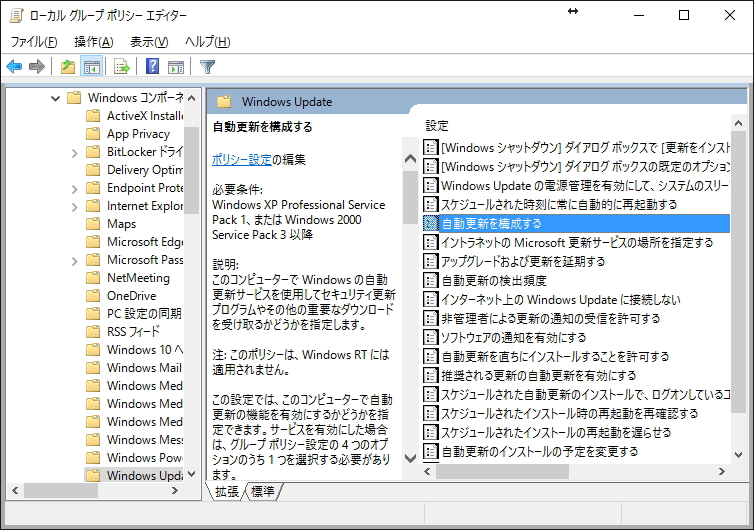Click the Windows Update header folder icon

pyautogui.click(x=224, y=102)
